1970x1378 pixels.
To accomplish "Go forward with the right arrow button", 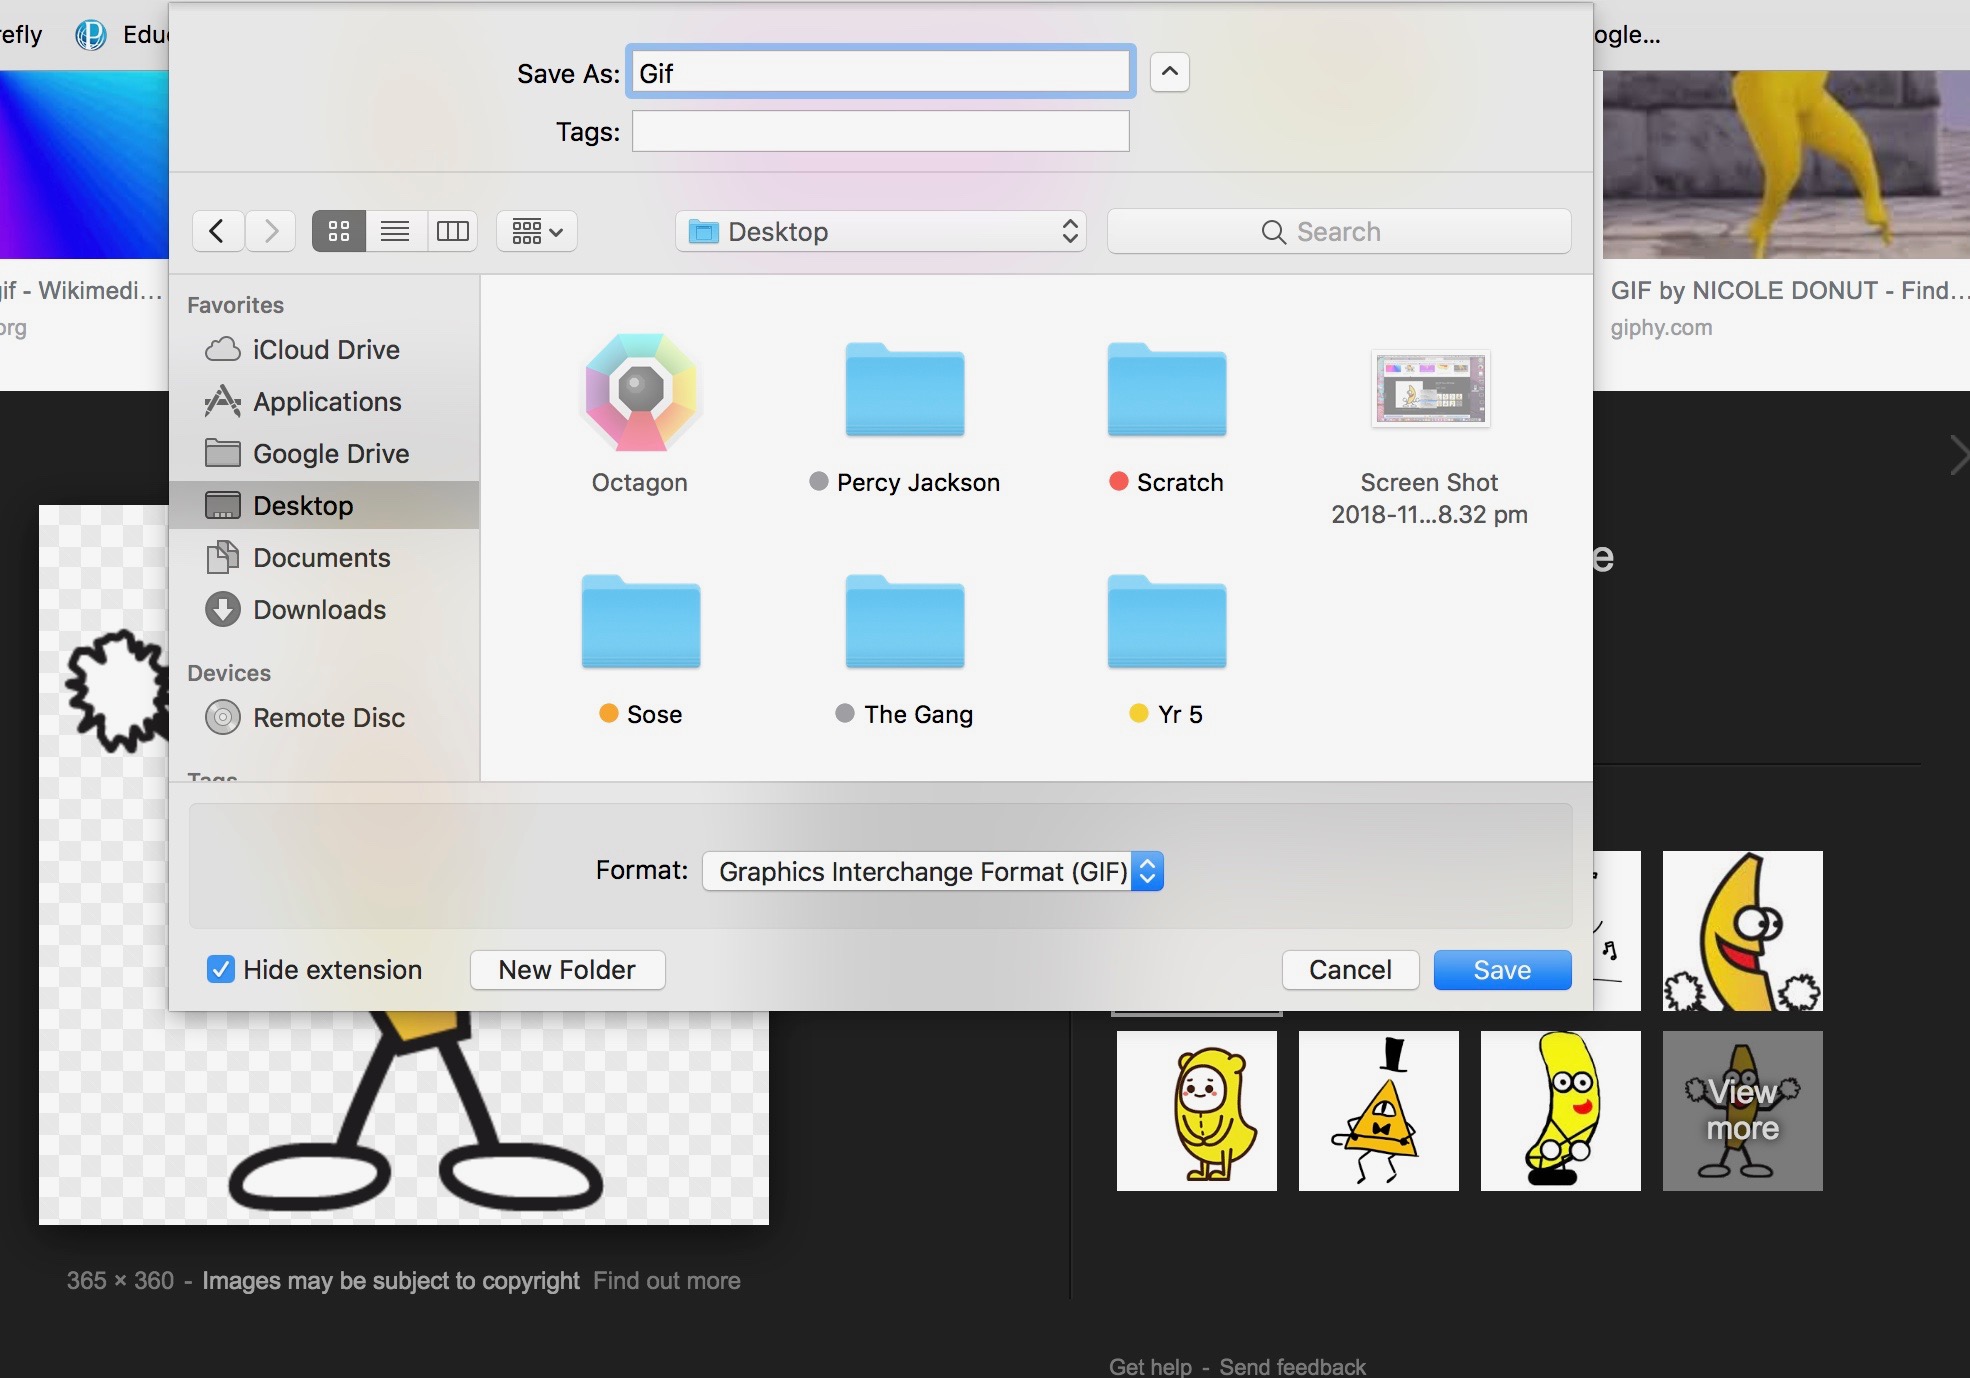I will click(x=270, y=232).
